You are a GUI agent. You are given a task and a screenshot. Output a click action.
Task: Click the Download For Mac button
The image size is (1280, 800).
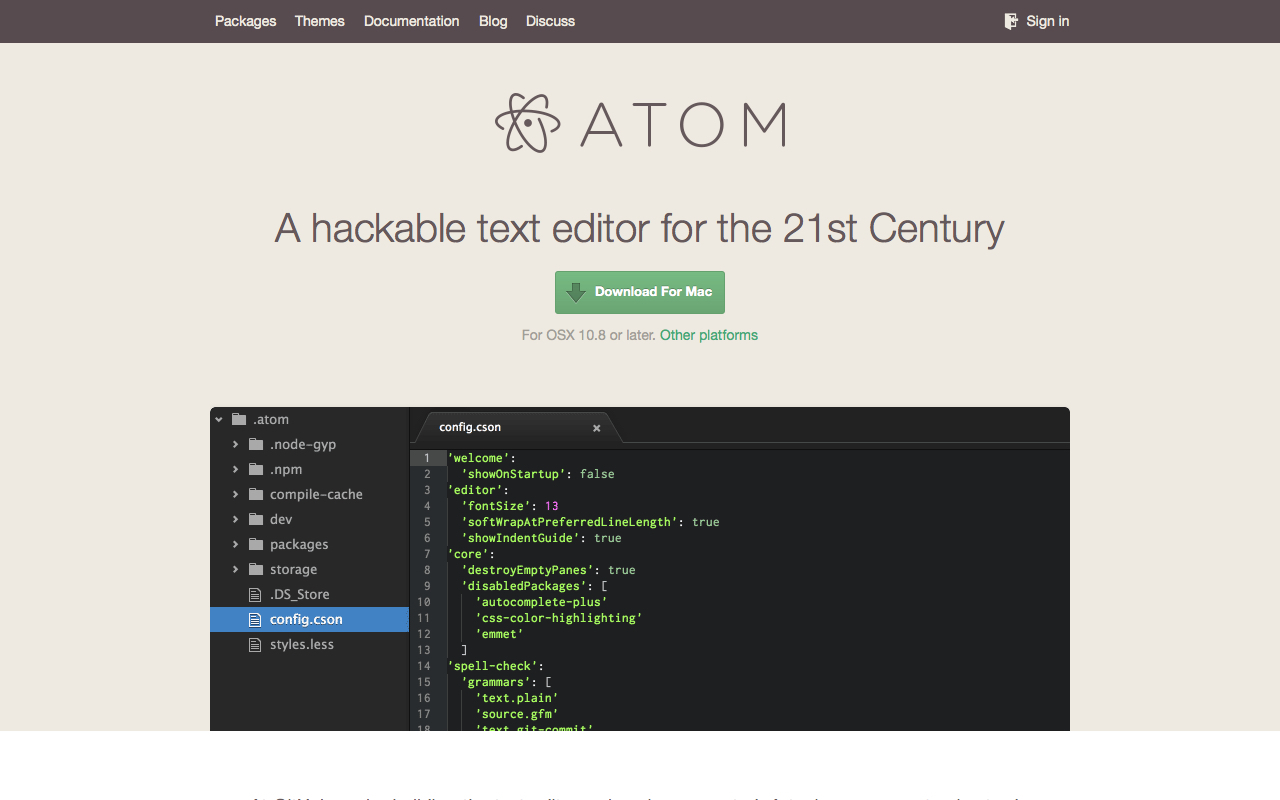(x=640, y=292)
